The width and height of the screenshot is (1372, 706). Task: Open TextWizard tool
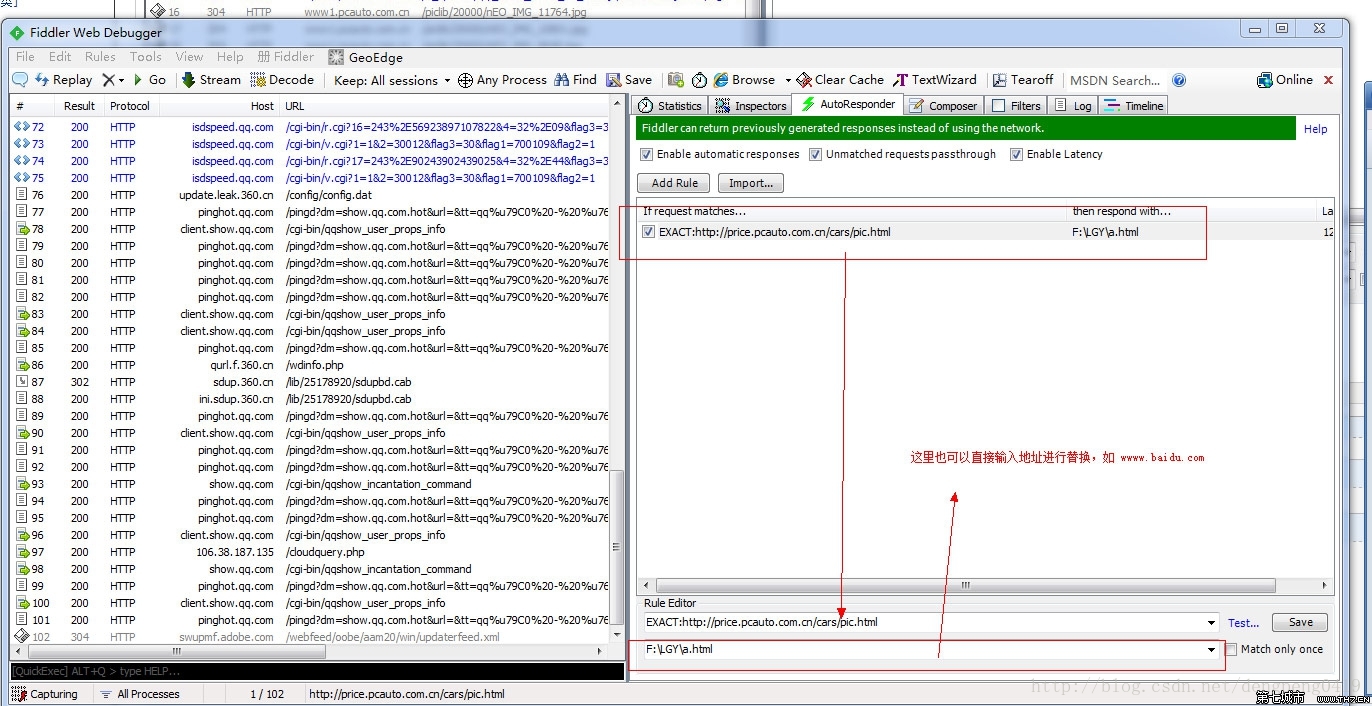coord(935,80)
